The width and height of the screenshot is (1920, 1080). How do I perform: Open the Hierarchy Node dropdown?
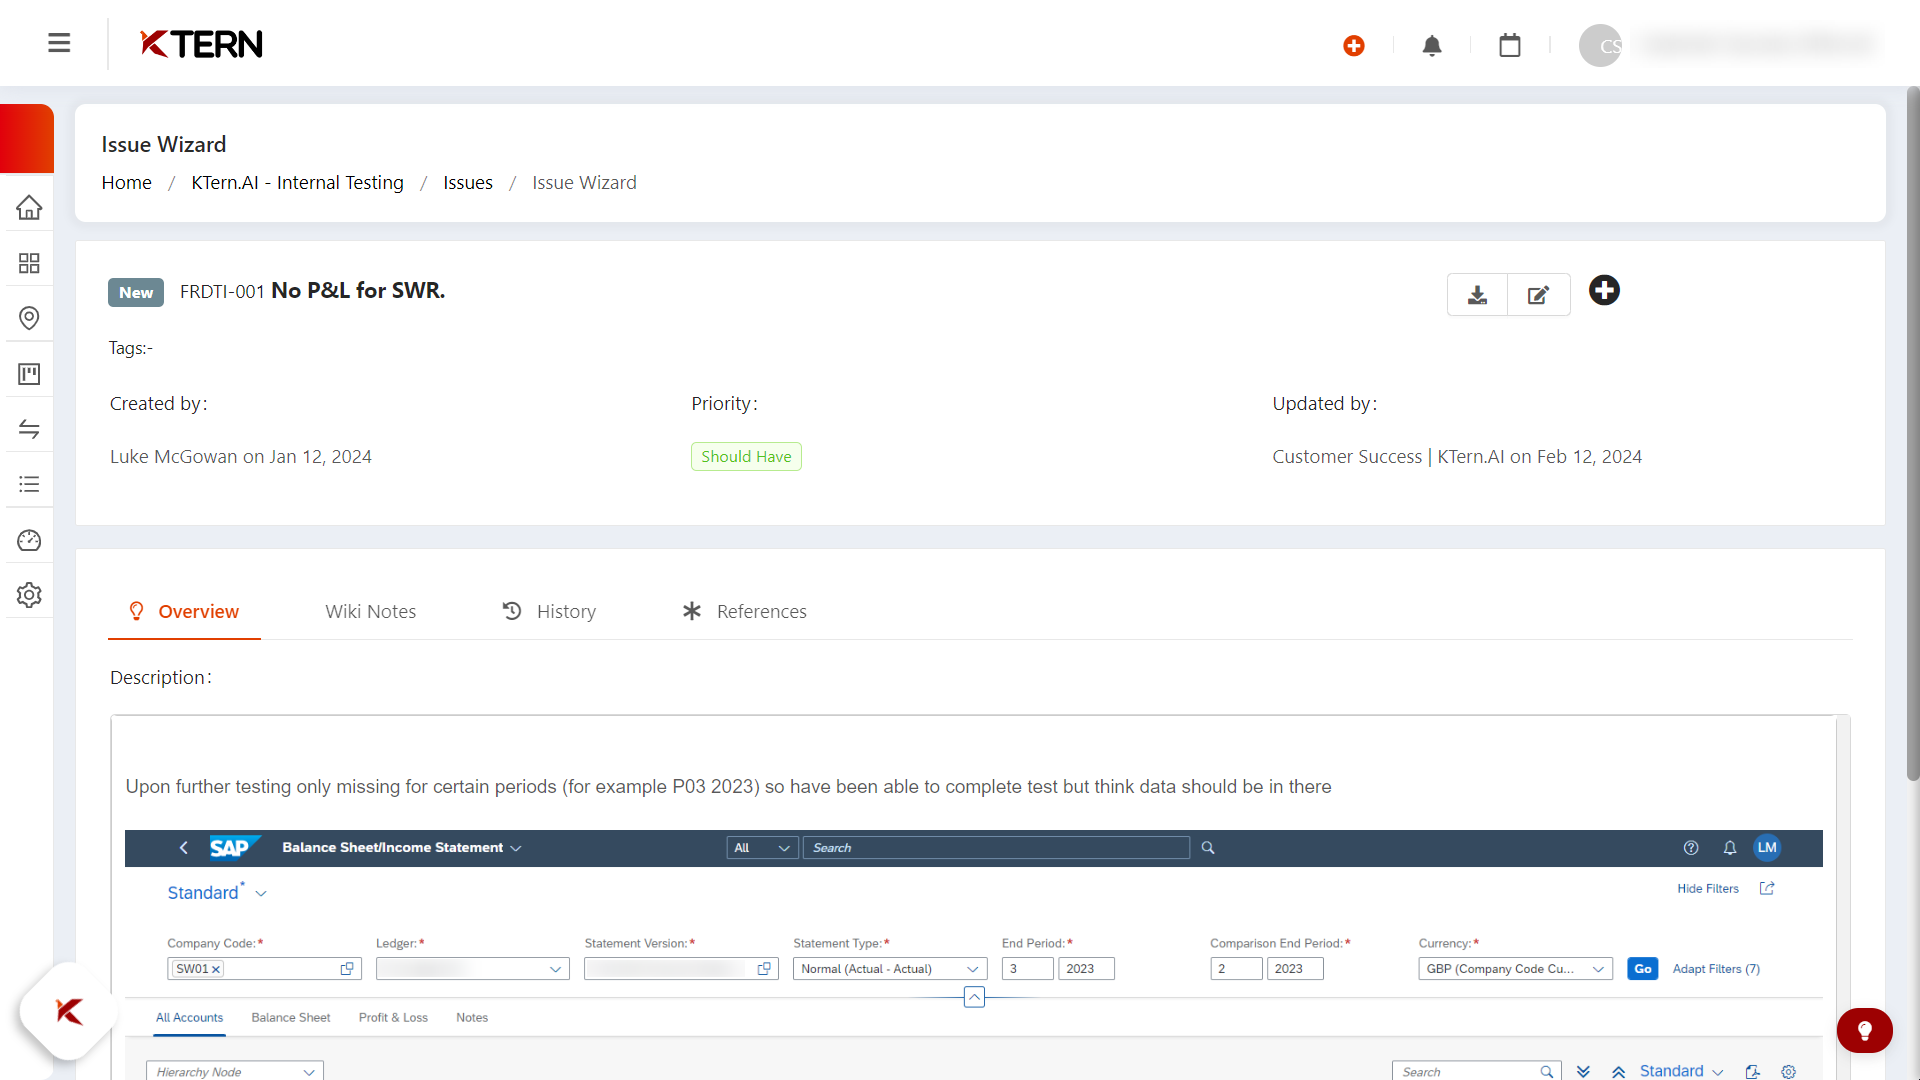[x=235, y=1071]
